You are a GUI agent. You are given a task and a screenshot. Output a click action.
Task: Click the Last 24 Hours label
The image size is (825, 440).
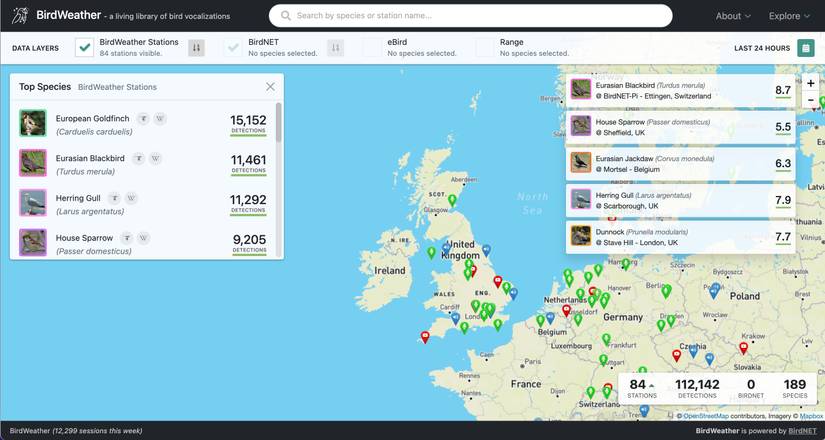(762, 48)
